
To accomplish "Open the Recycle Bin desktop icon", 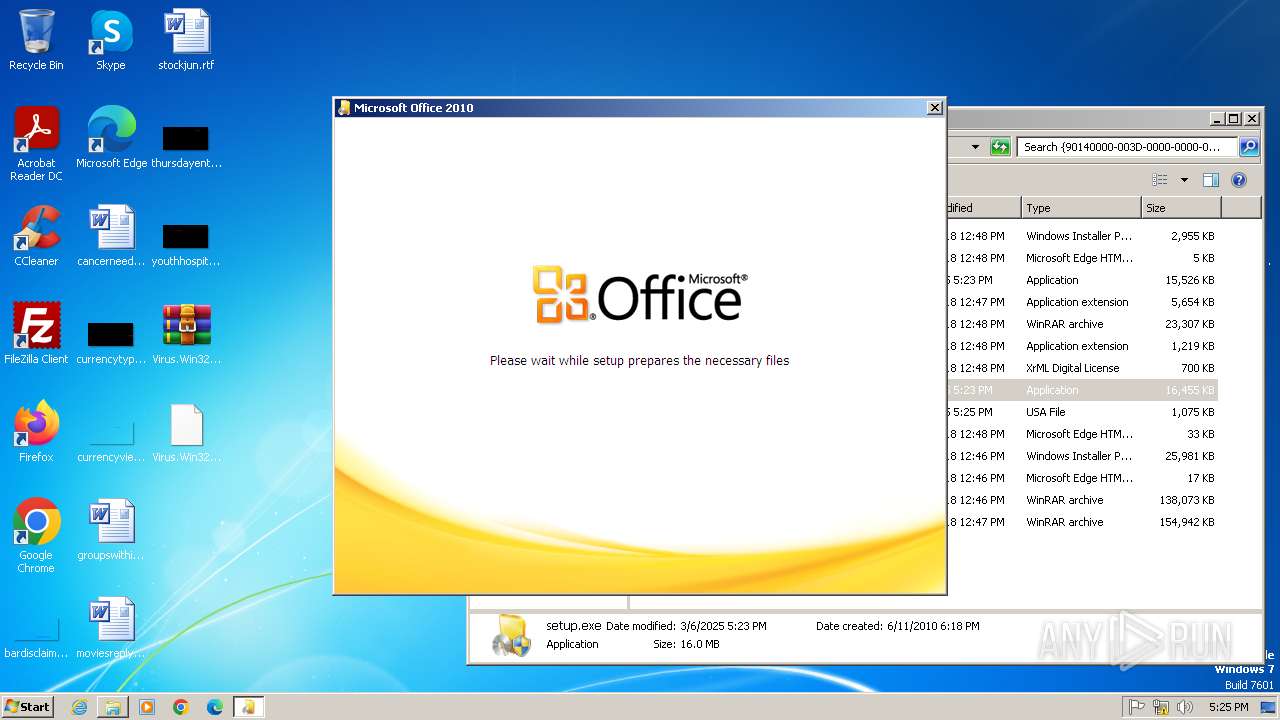I will coord(36,40).
